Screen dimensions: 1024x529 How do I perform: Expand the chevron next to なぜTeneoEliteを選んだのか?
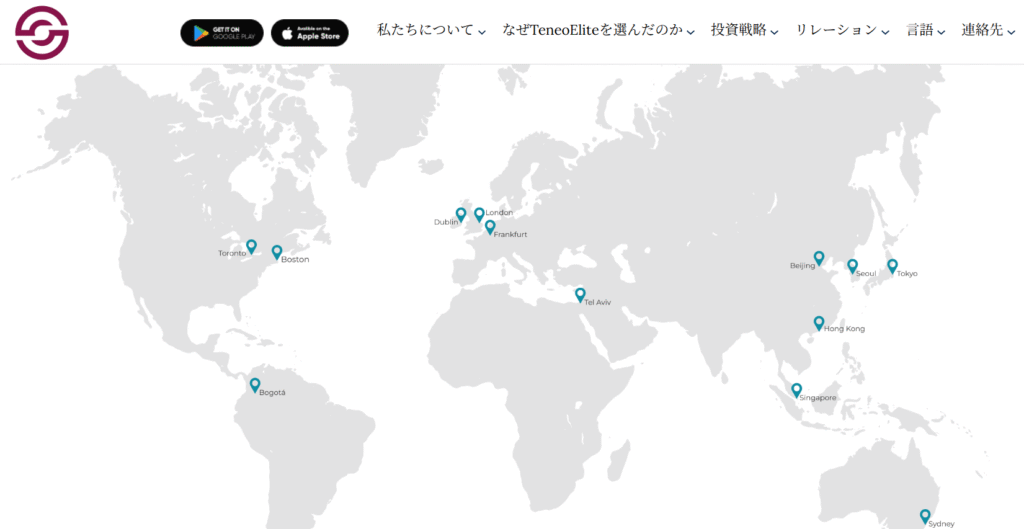691,32
